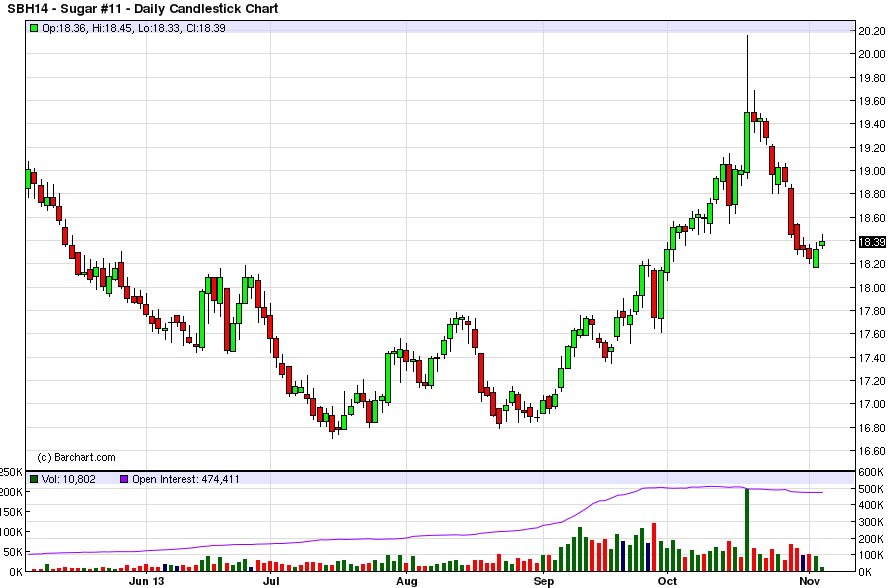Click the 400K open interest axis label
Viewport: 892px width, 588px height.
[x=871, y=506]
